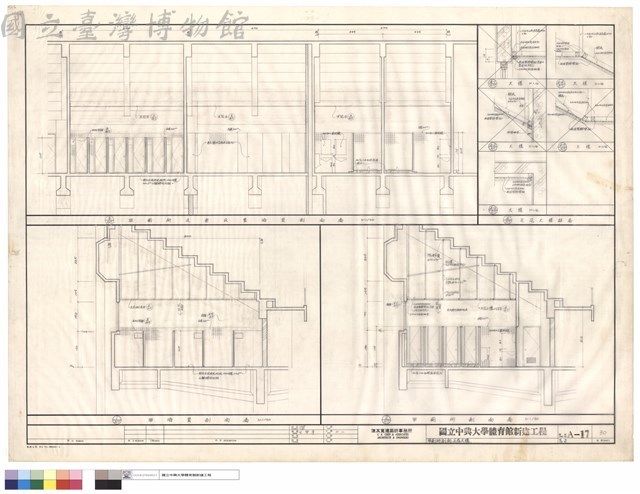Viewport: 640px width, 494px height.
Task: Select the top round option in title block
Action: point(329,428)
